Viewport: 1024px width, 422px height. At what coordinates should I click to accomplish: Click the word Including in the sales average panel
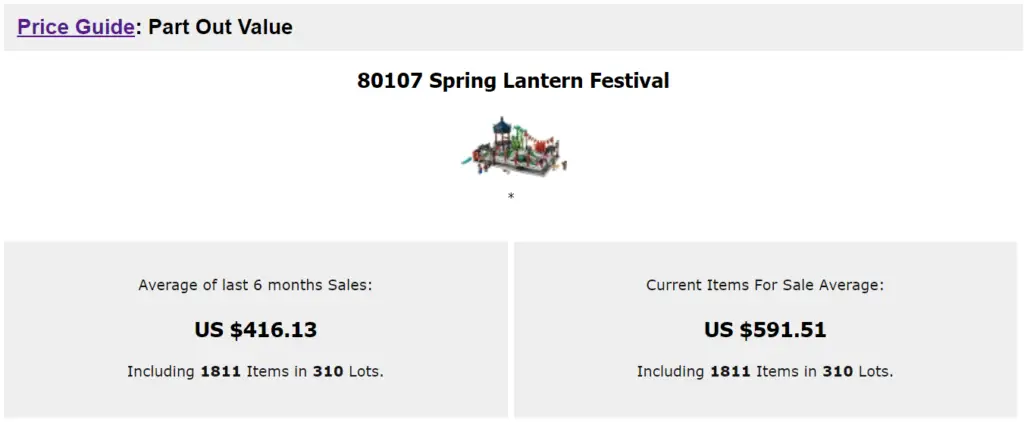tap(161, 372)
